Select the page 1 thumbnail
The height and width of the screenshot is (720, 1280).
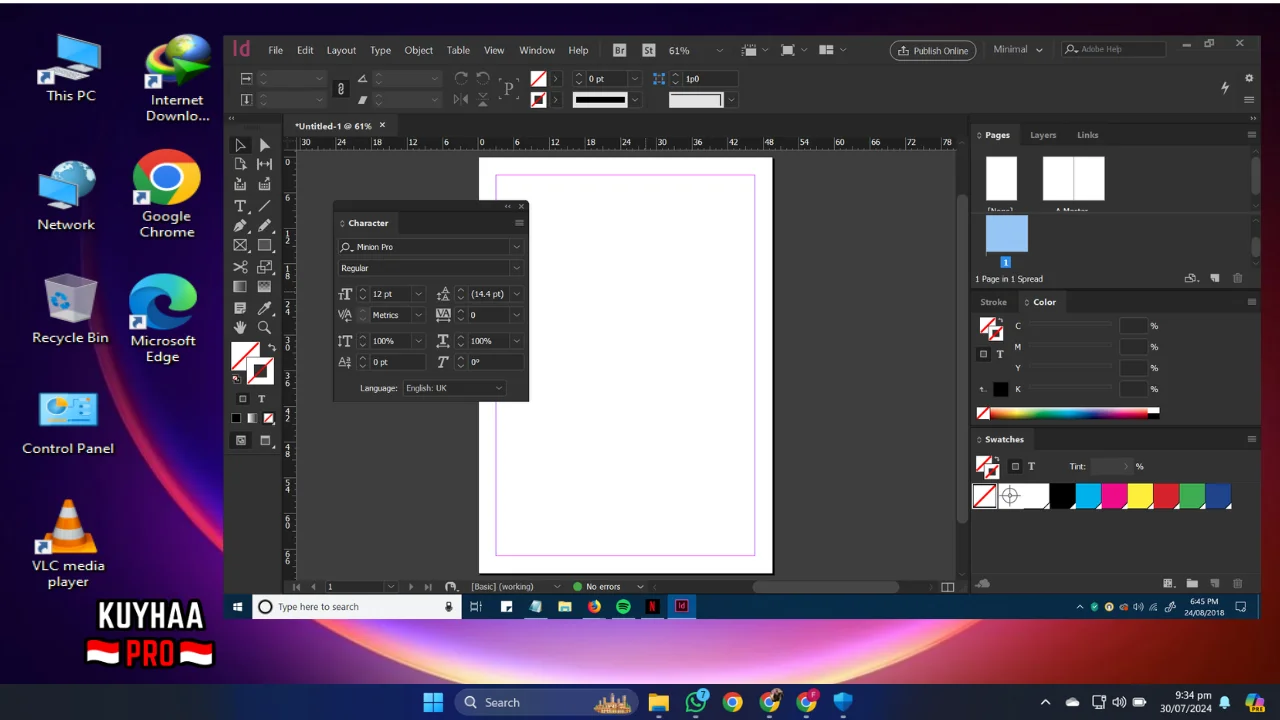coord(1006,235)
